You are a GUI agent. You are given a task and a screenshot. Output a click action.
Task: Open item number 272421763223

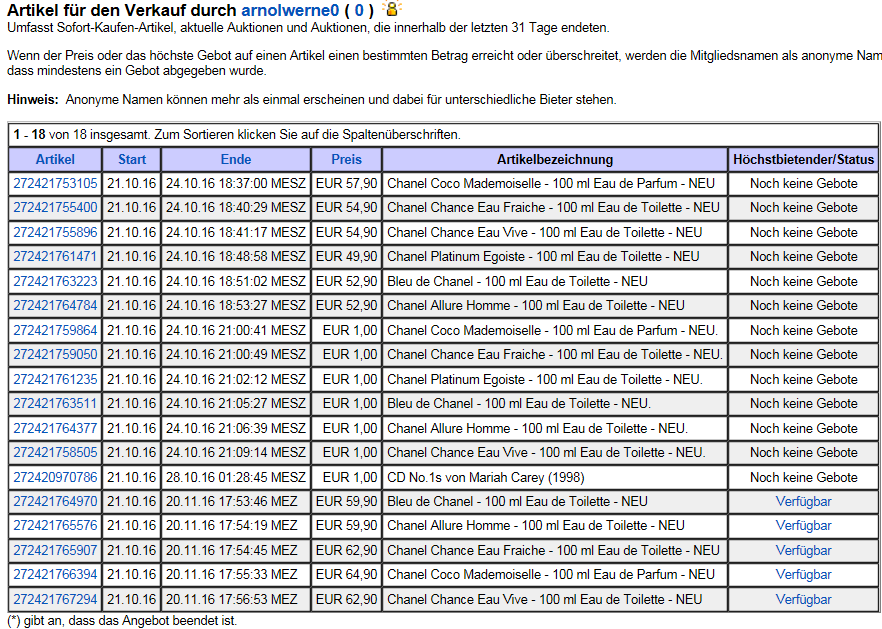click(x=55, y=281)
